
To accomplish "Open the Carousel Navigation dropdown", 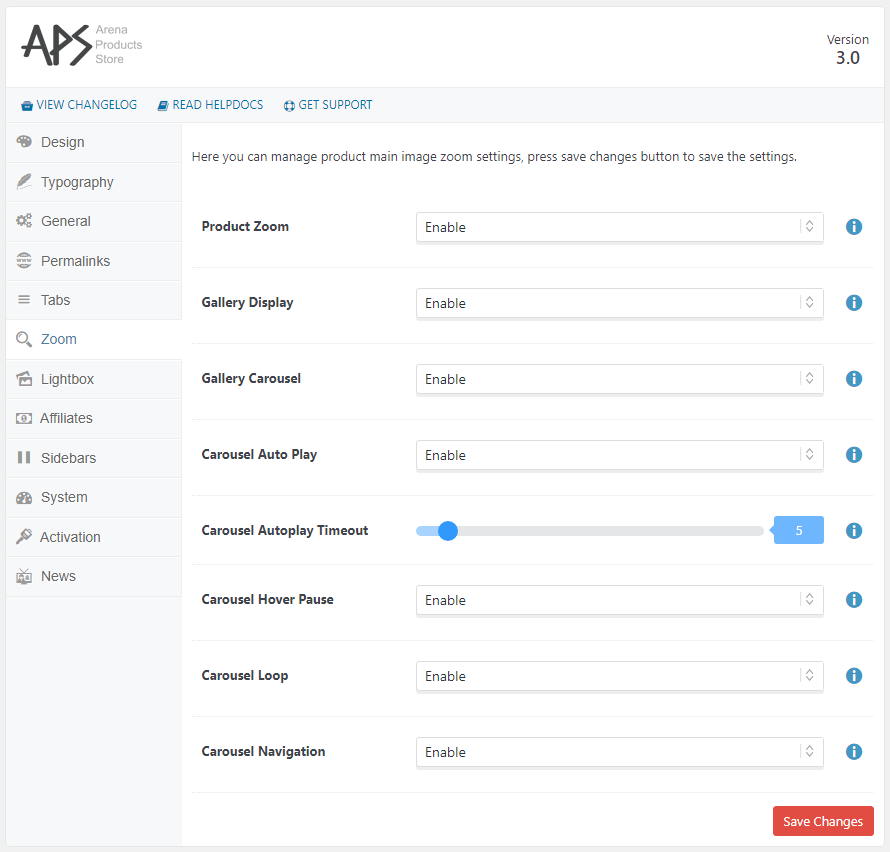I will [x=619, y=752].
